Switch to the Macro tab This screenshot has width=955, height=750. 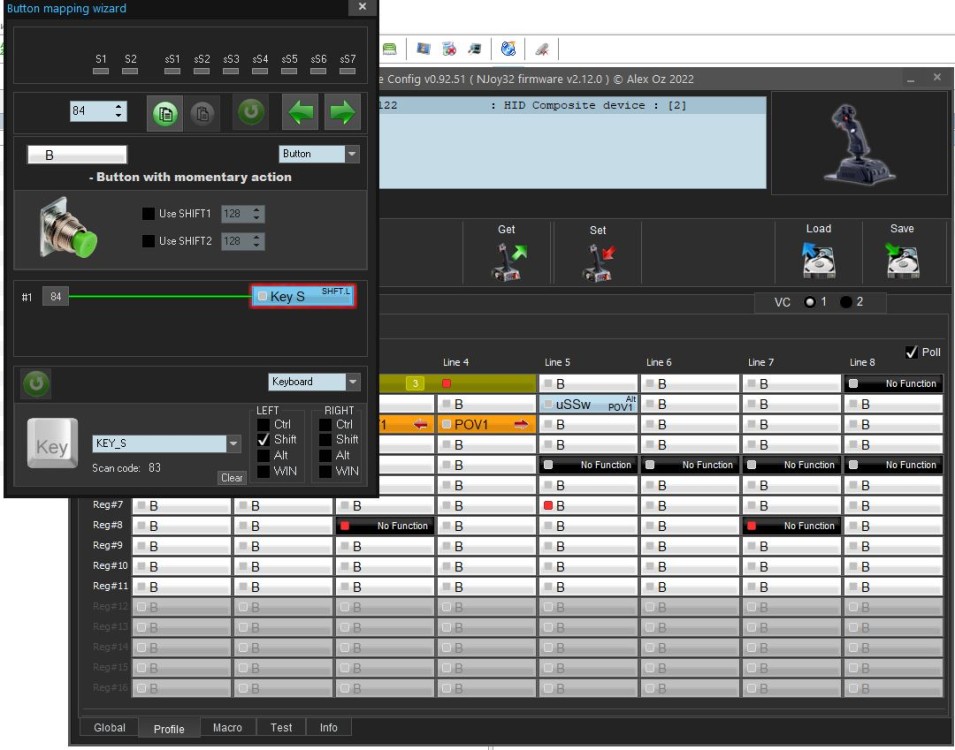click(x=227, y=728)
